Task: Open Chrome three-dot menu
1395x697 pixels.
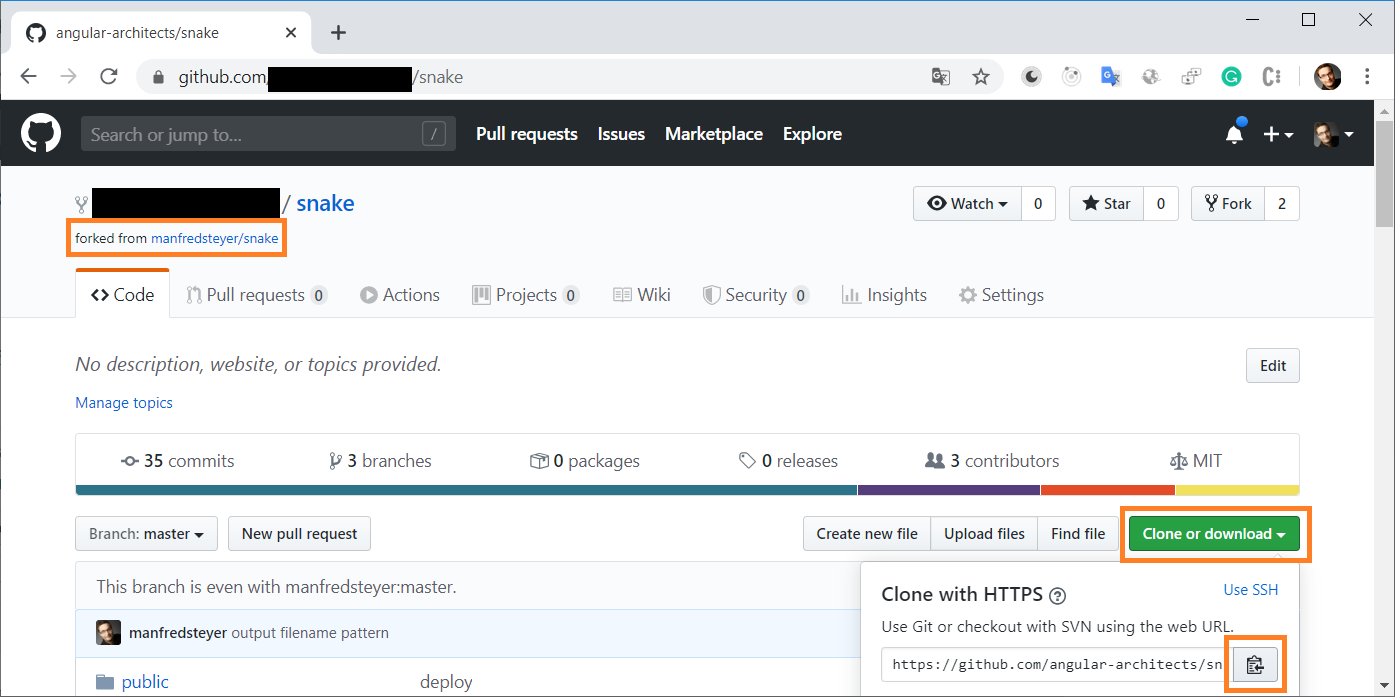Action: [x=1367, y=76]
